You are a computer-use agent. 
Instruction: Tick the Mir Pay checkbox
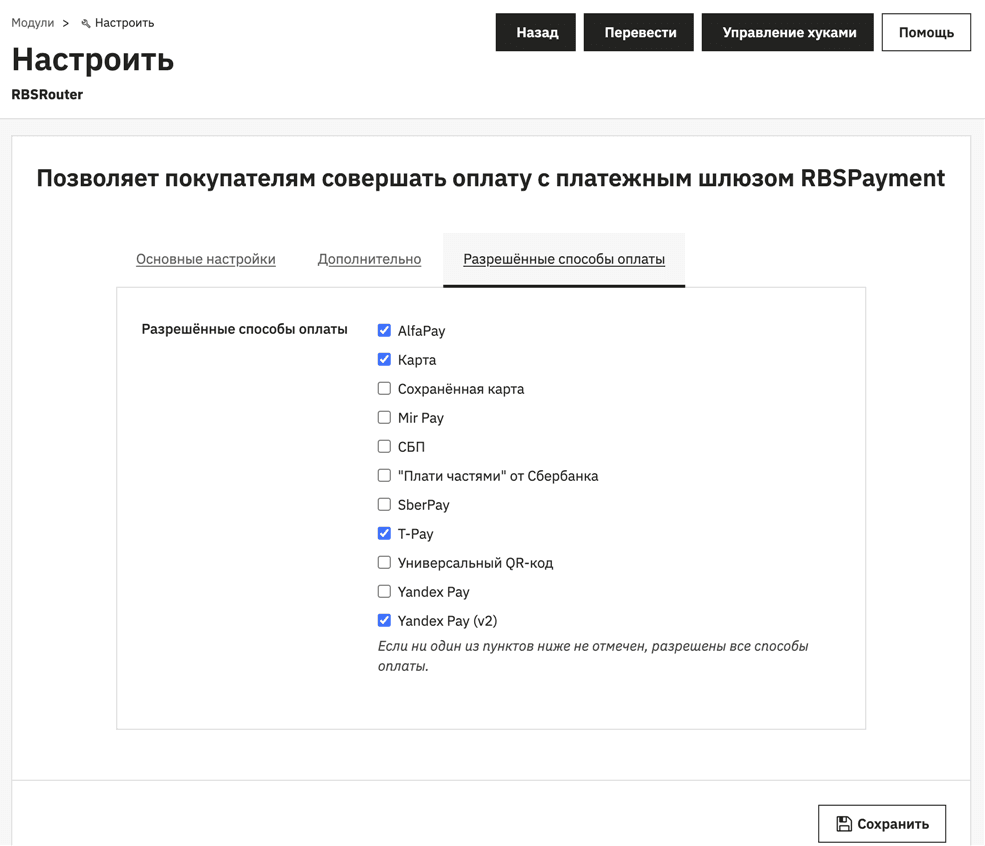[x=384, y=417]
